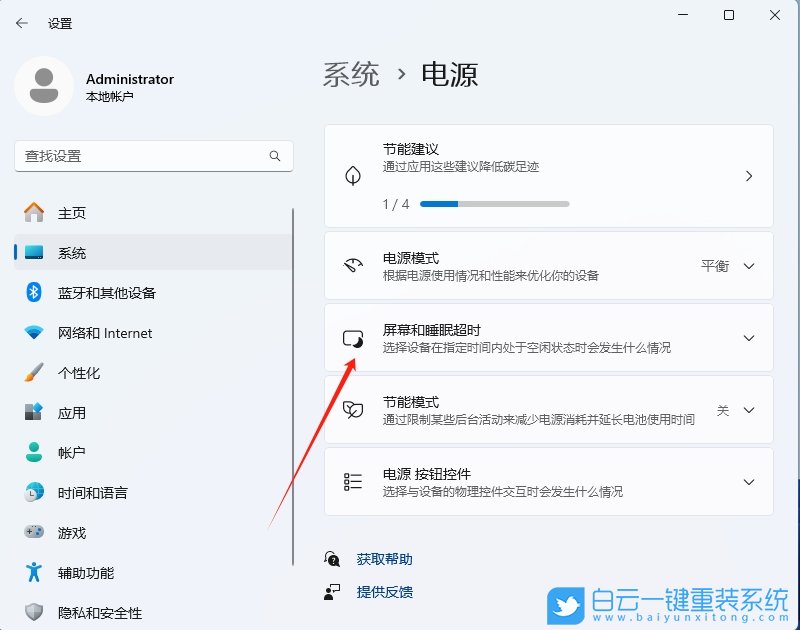
Task: Expand the 节能模式 section
Action: [x=749, y=410]
